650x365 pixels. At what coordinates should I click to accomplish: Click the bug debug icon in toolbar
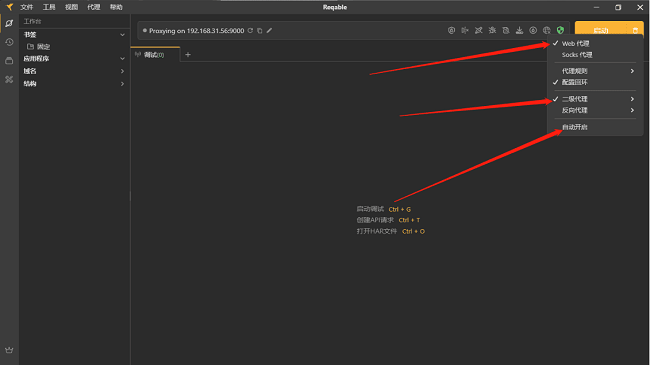492,30
